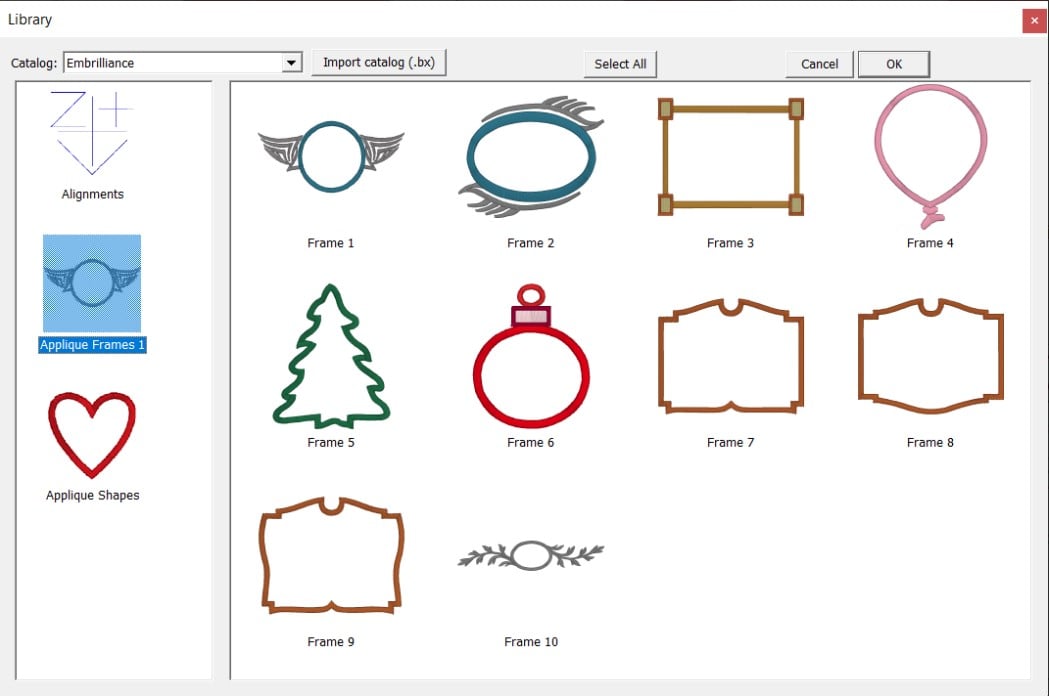Select the red ornament Frame 6
This screenshot has width=1049, height=696.
tap(531, 356)
